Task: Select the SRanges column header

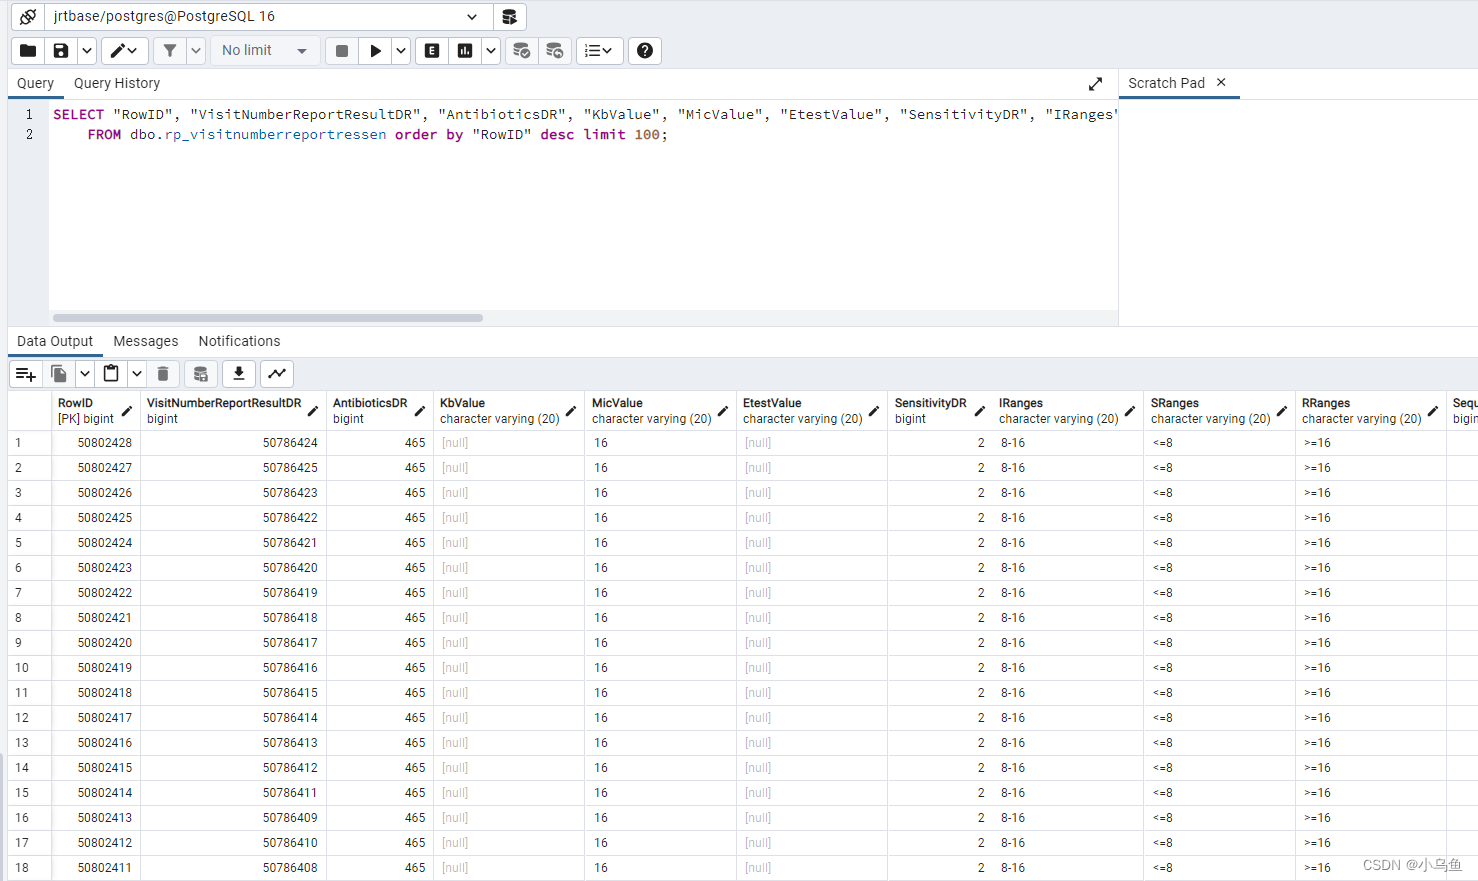Action: [1219, 411]
